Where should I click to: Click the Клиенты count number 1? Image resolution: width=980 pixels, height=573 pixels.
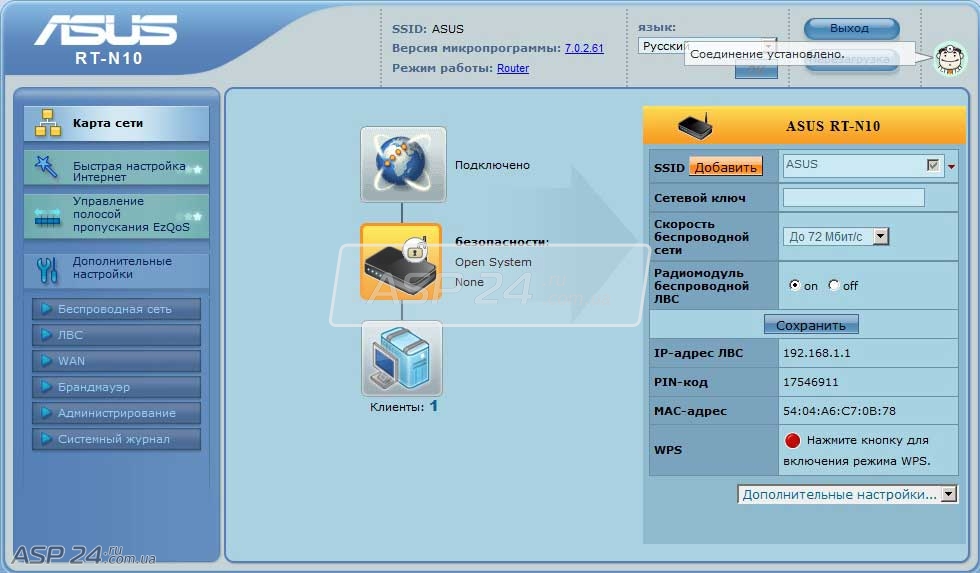434,406
